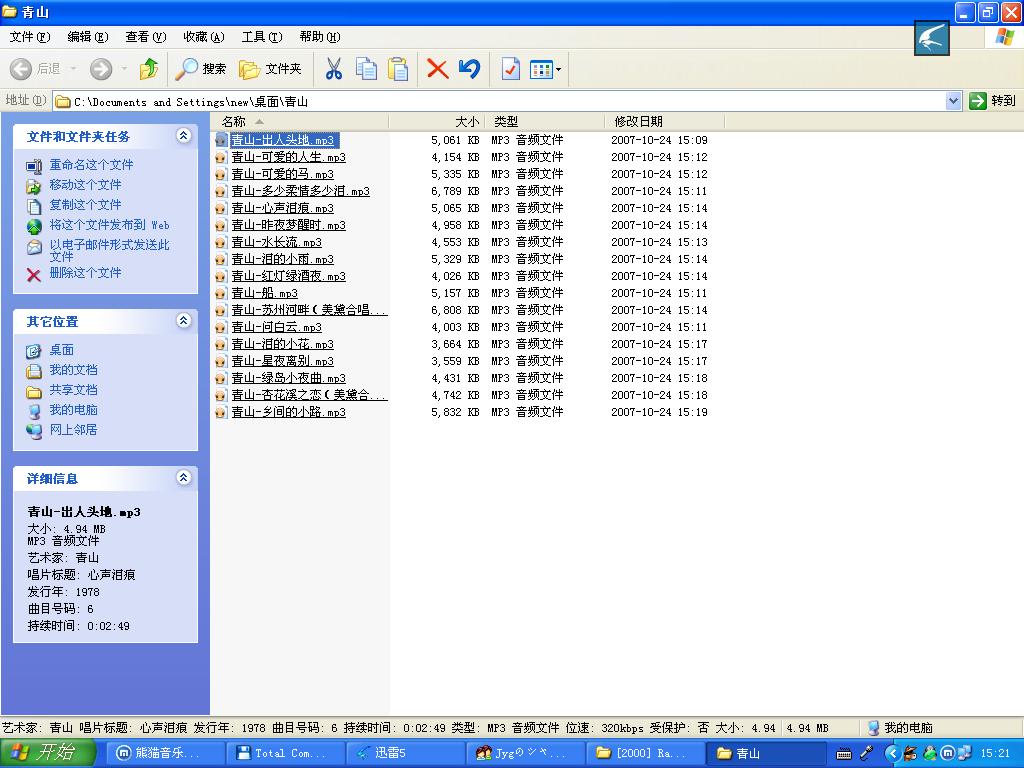Viewport: 1024px width, 768px height.
Task: Click the Back navigation arrow
Action: (22, 69)
